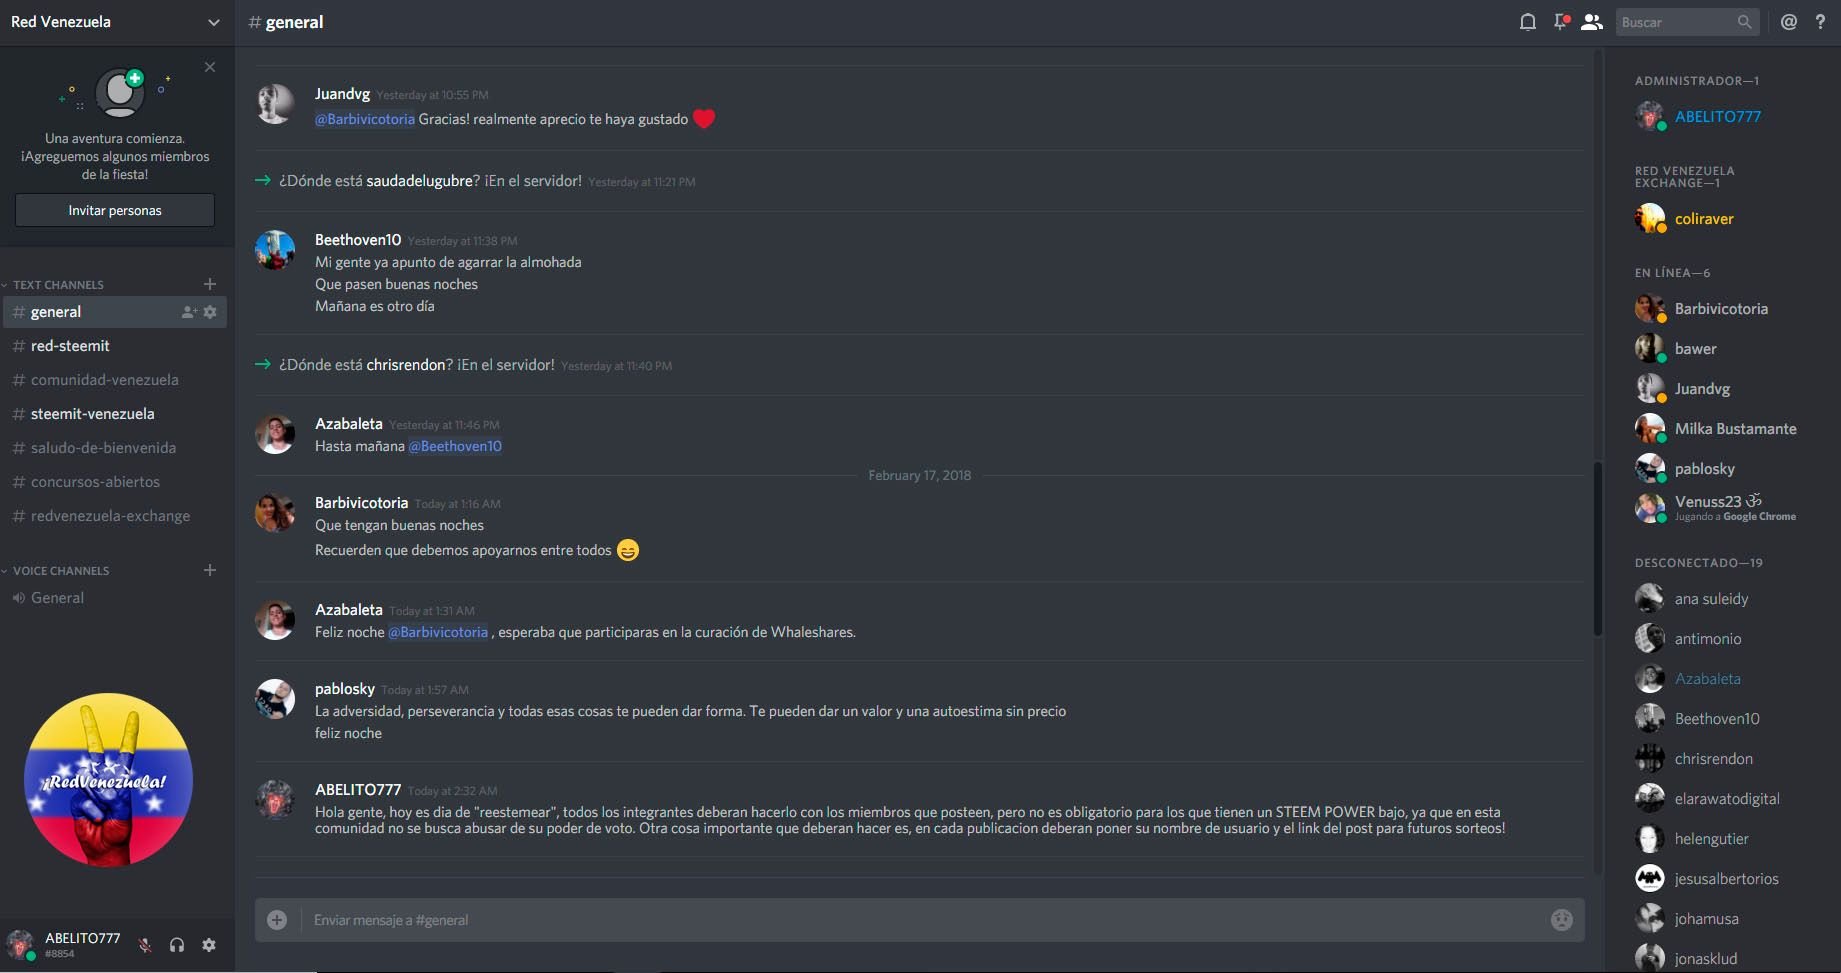1841x973 pixels.
Task: Toggle headphones deafen icon
Action: coord(177,945)
